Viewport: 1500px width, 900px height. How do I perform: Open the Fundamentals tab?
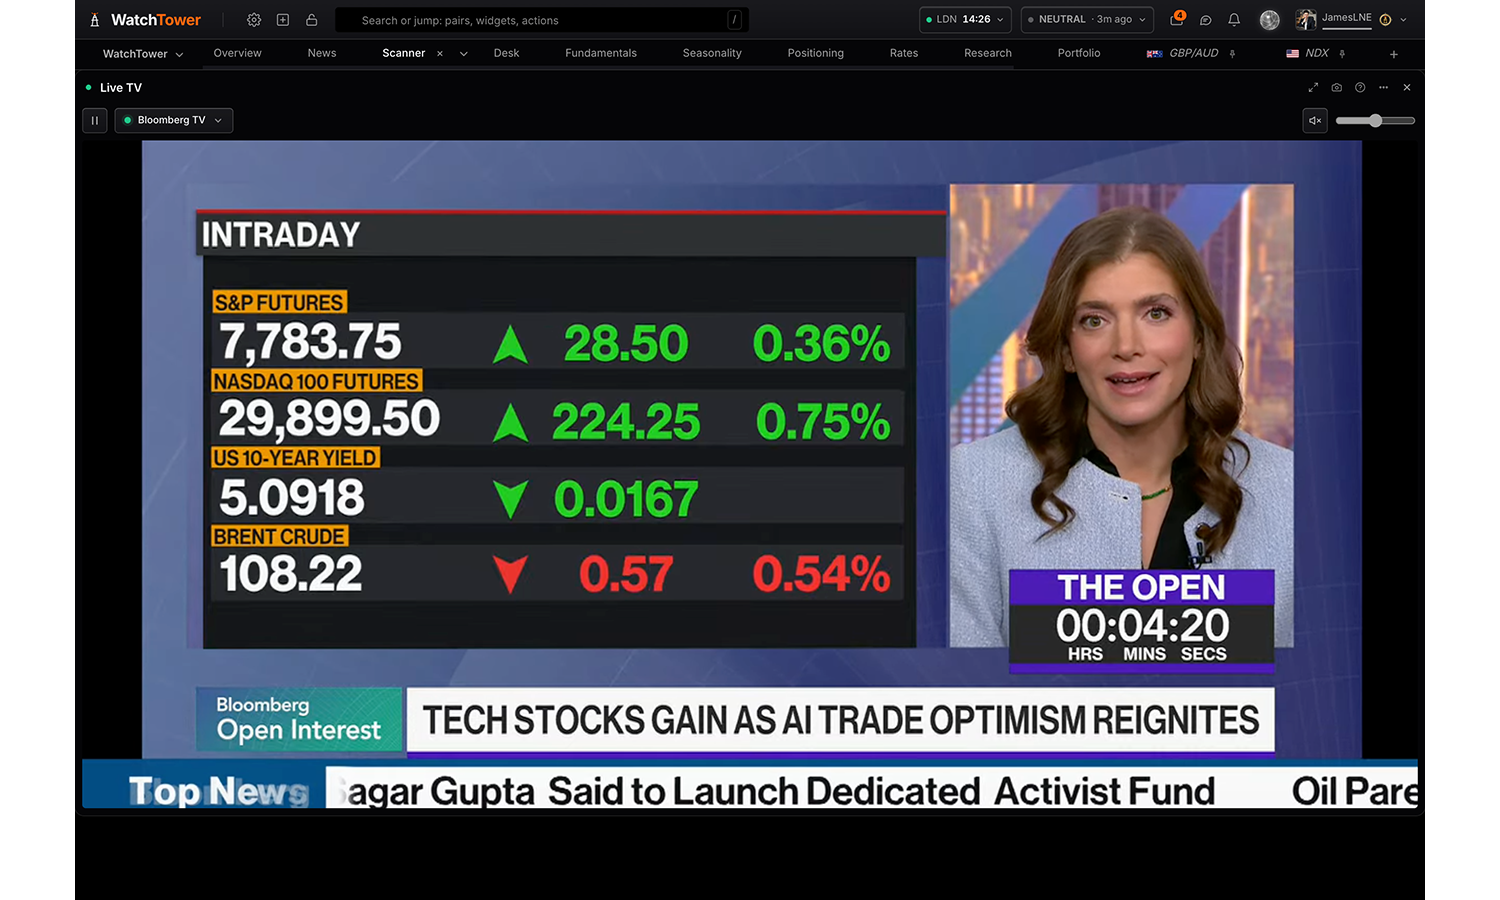[x=601, y=53]
